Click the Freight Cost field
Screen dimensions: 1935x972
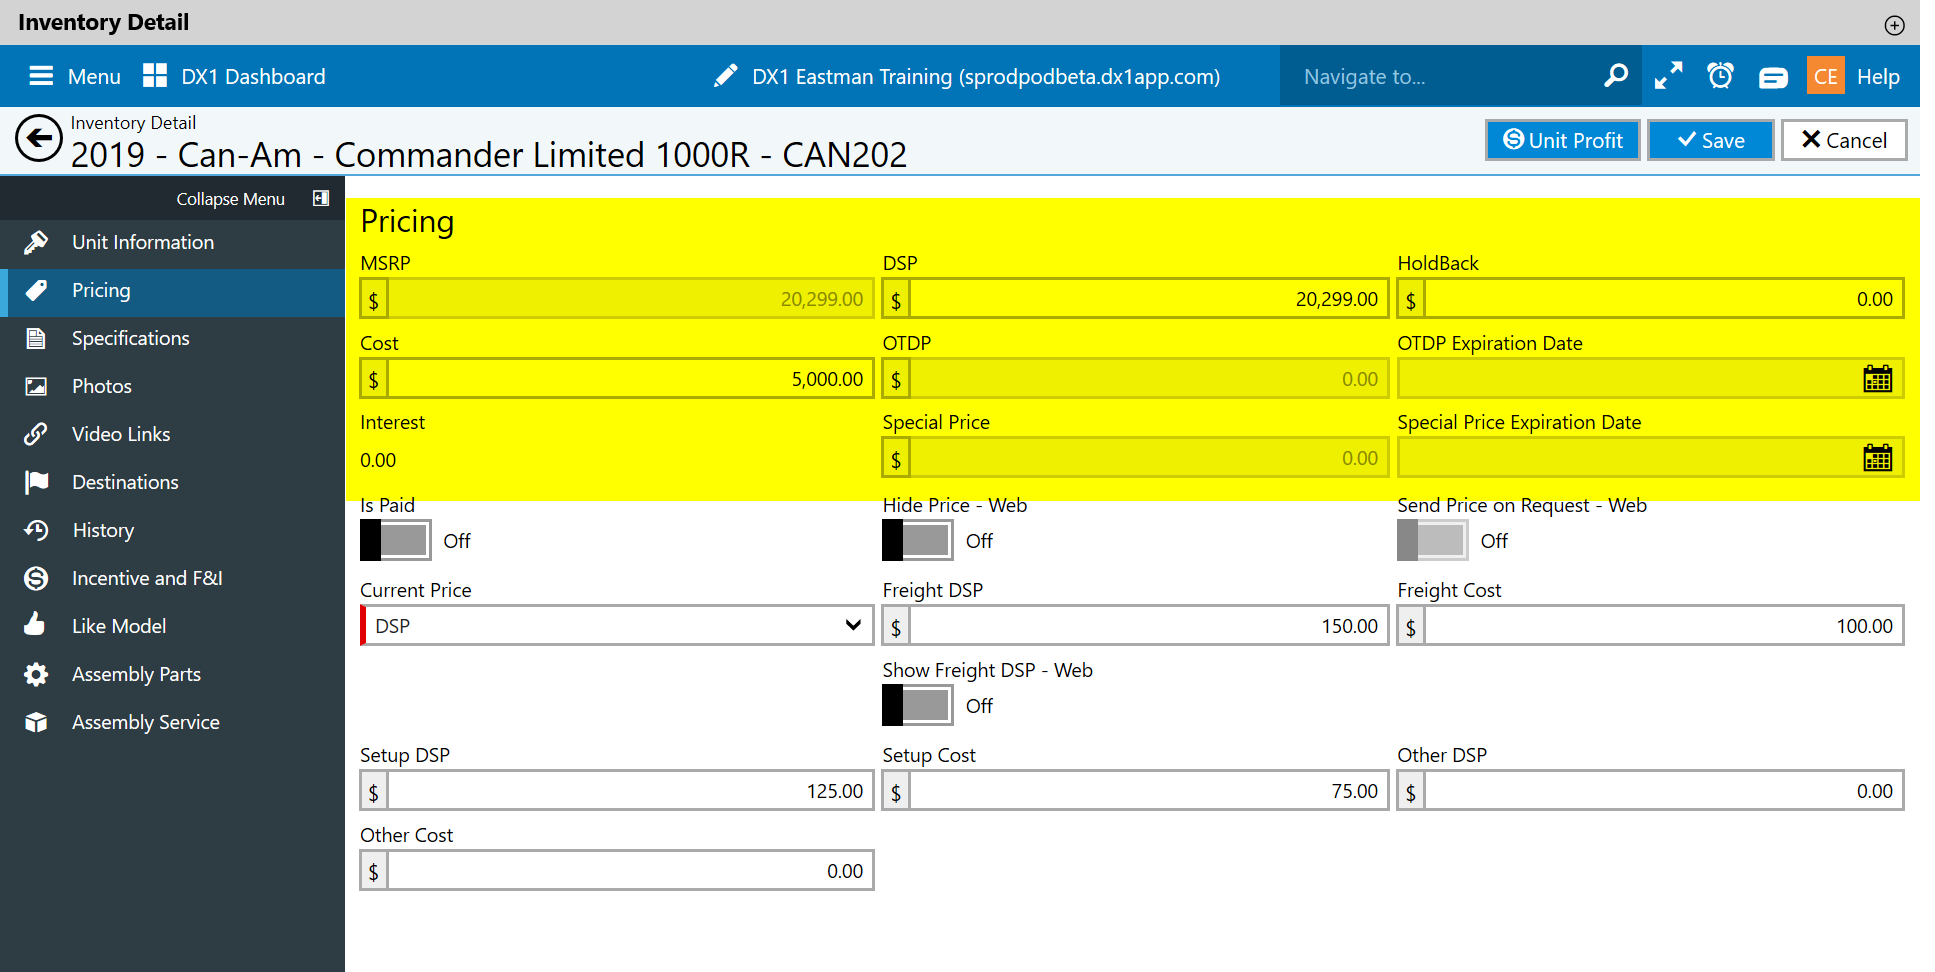(x=1663, y=626)
